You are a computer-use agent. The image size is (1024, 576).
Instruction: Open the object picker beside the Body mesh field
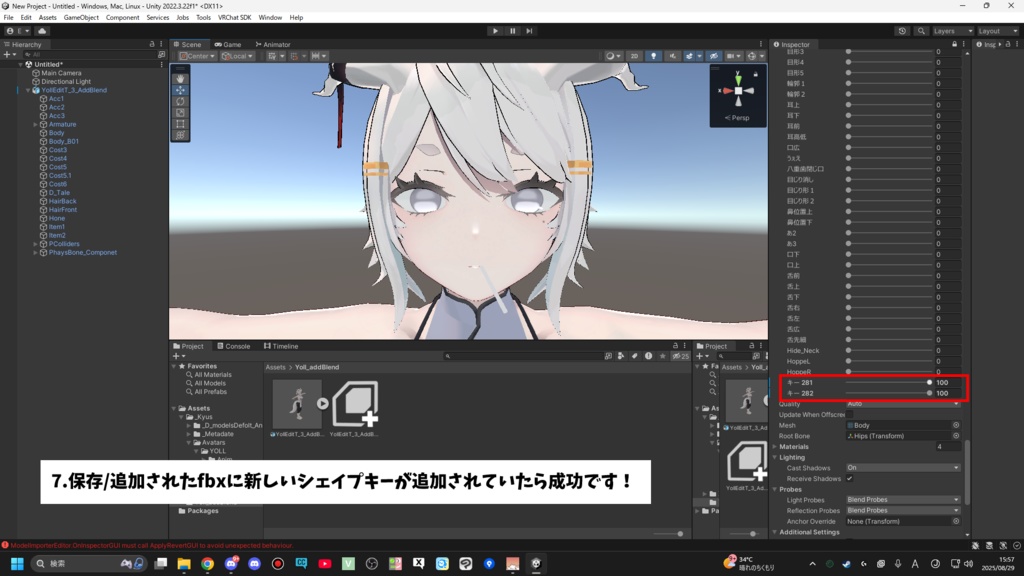click(x=957, y=425)
